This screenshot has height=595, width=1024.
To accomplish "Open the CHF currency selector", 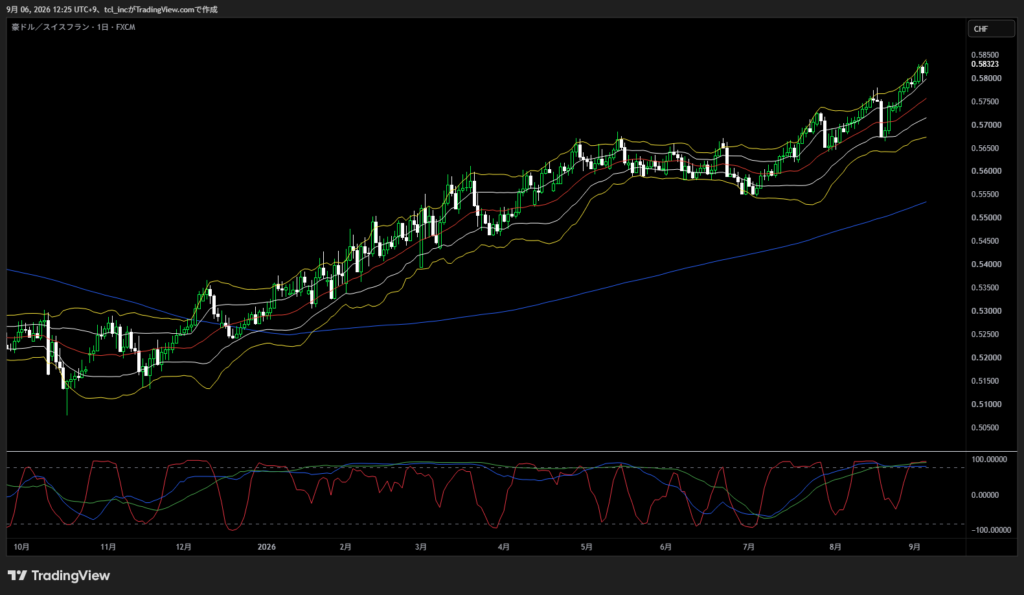I will coord(991,29).
